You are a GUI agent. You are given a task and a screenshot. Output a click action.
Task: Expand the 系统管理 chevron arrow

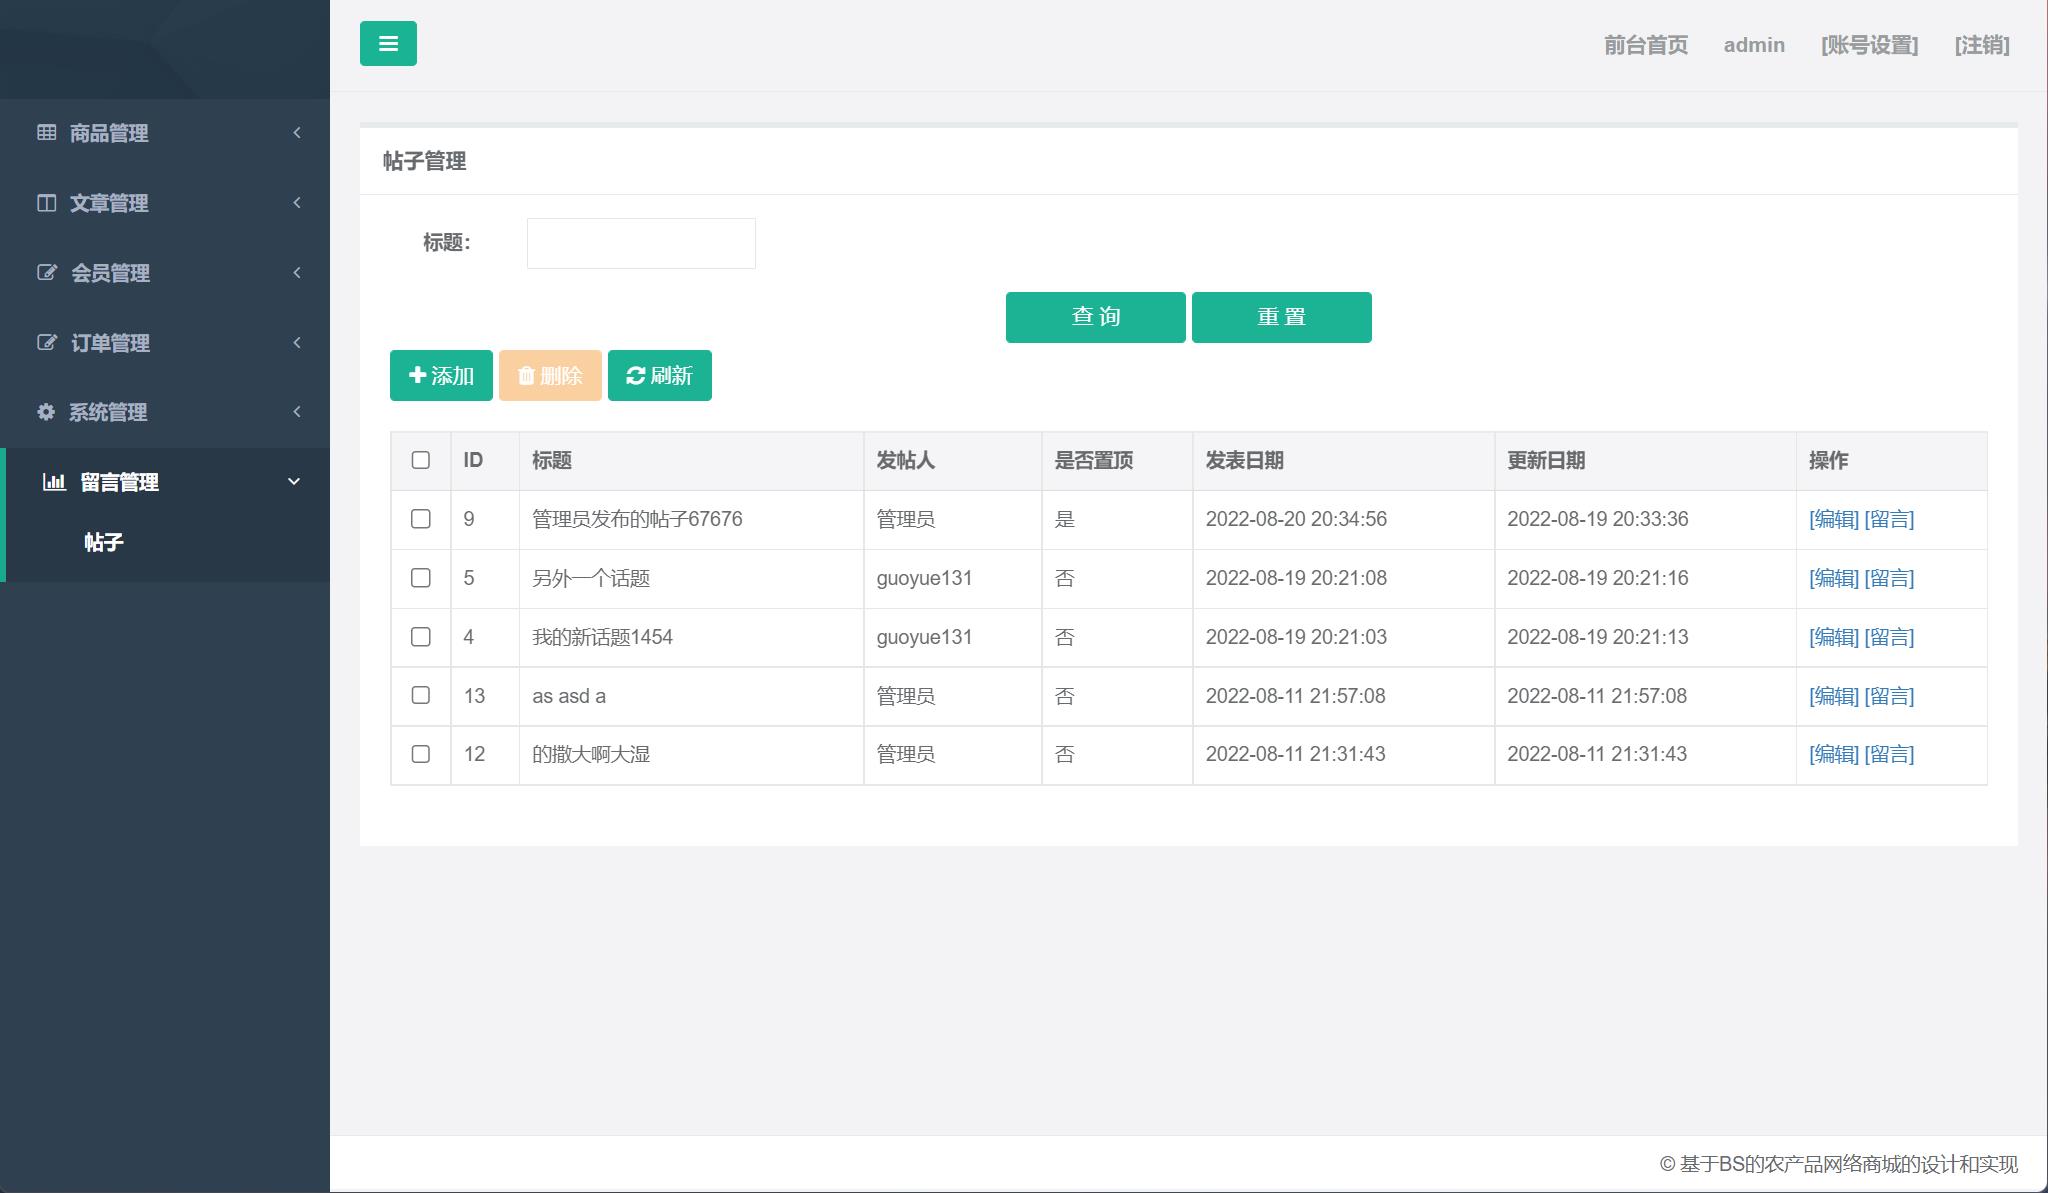(297, 412)
